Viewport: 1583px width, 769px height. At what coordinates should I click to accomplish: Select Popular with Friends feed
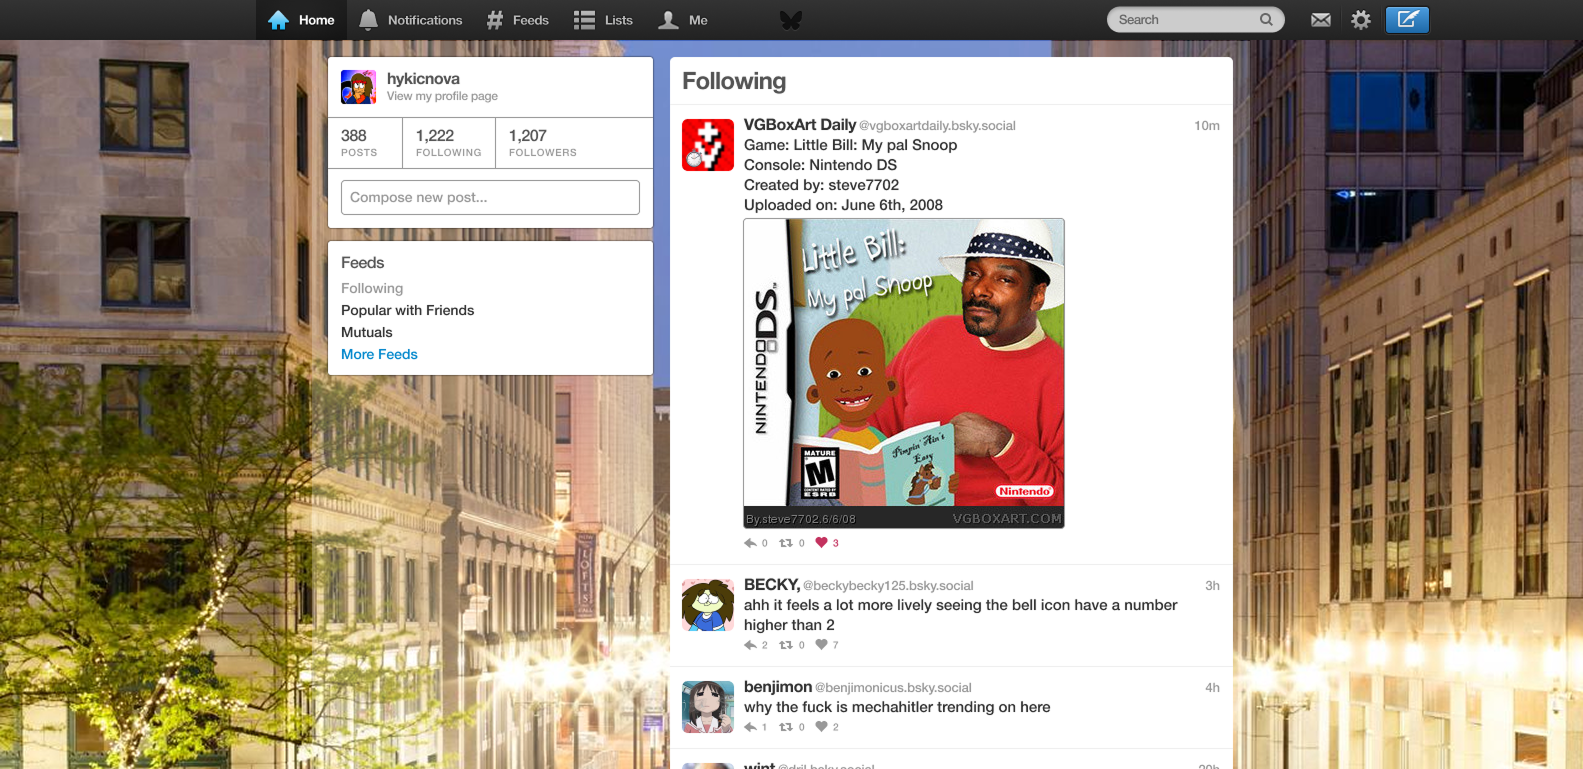[x=407, y=310]
